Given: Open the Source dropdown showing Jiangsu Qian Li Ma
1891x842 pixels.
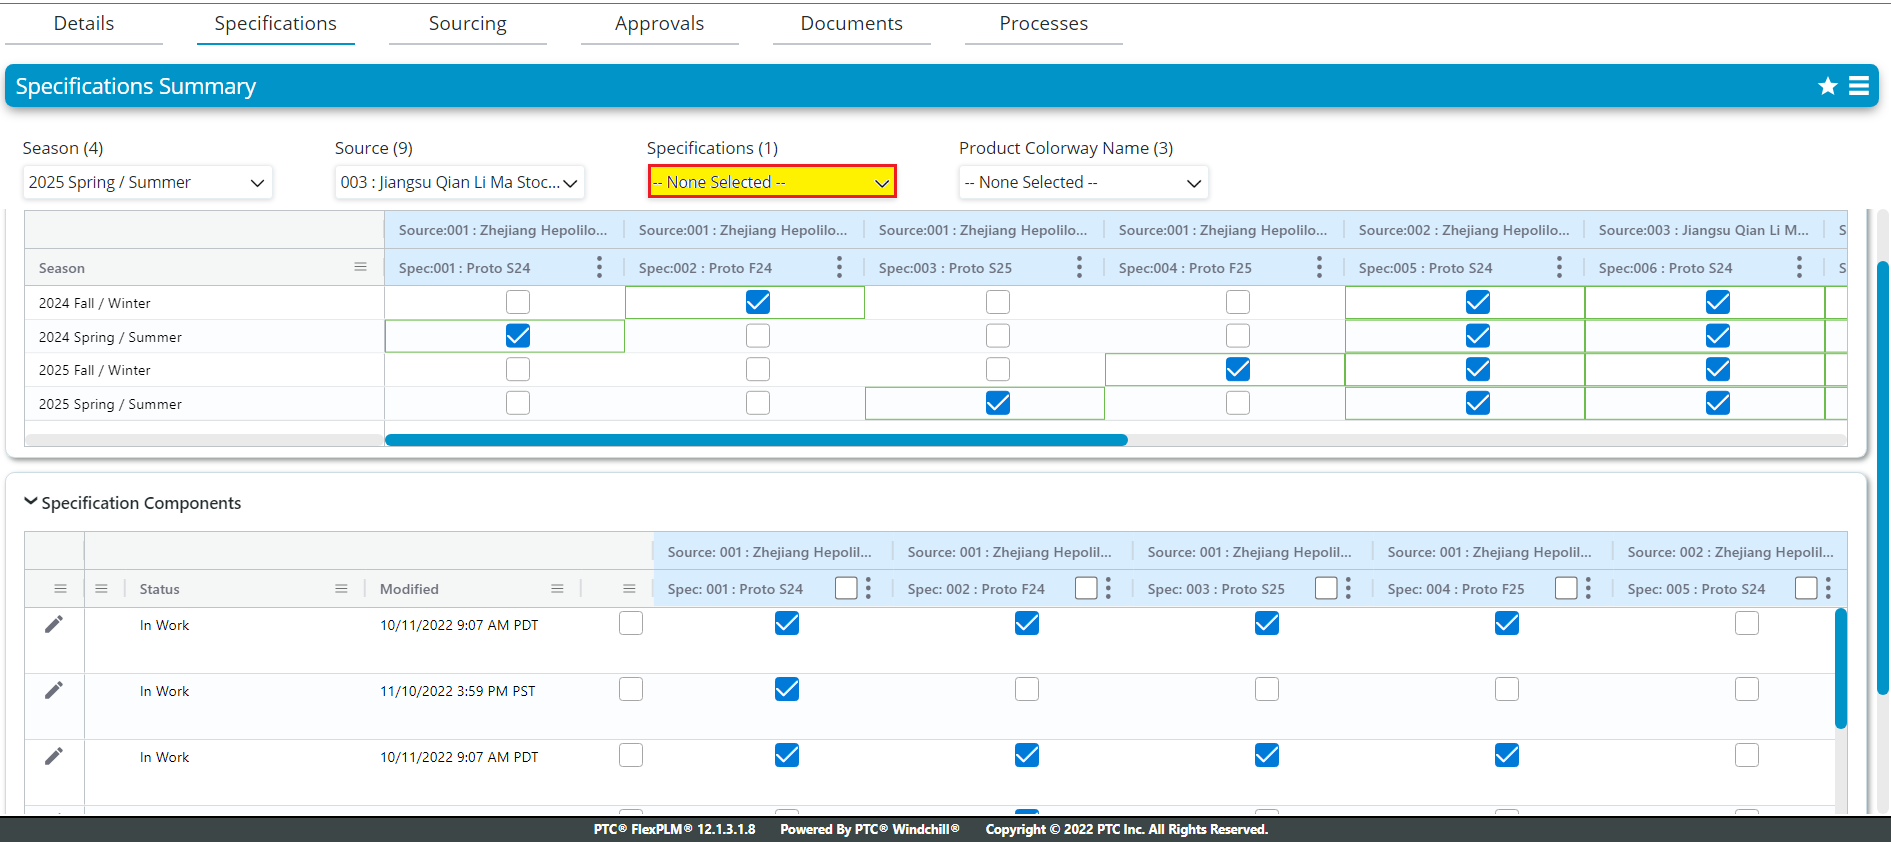Looking at the screenshot, I should 459,182.
